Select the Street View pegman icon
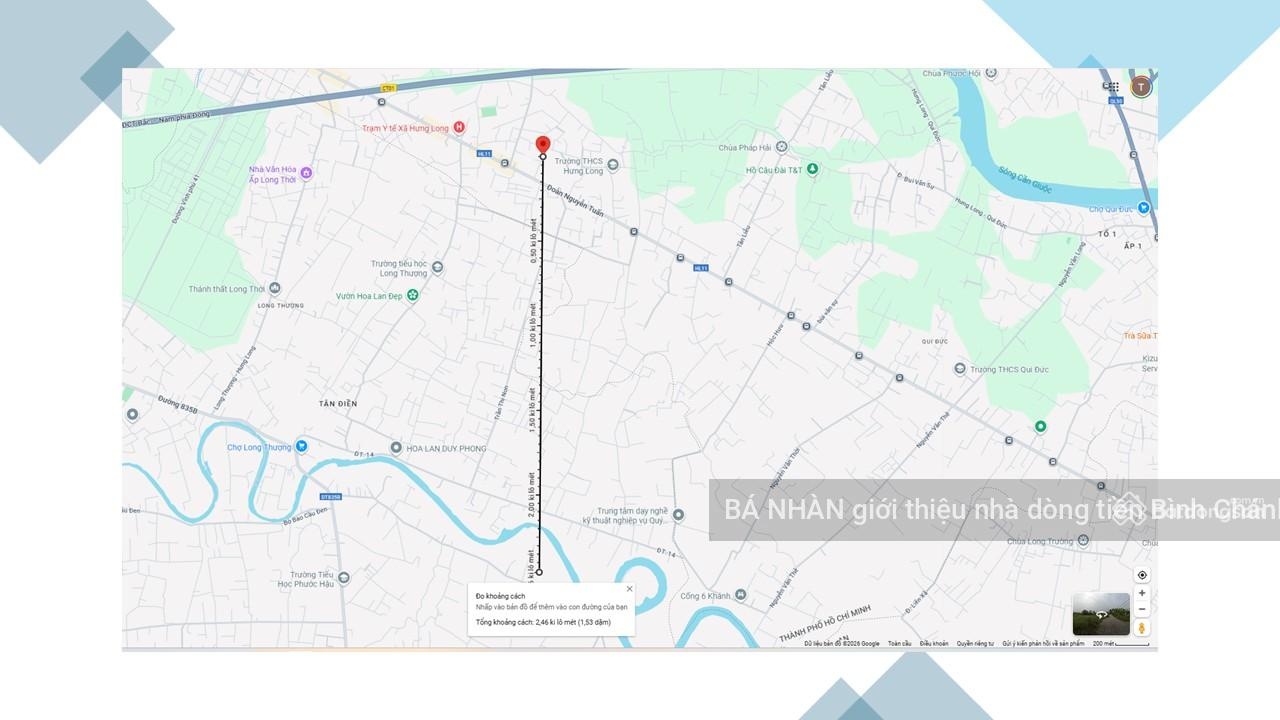1280x720 pixels. click(x=1142, y=628)
